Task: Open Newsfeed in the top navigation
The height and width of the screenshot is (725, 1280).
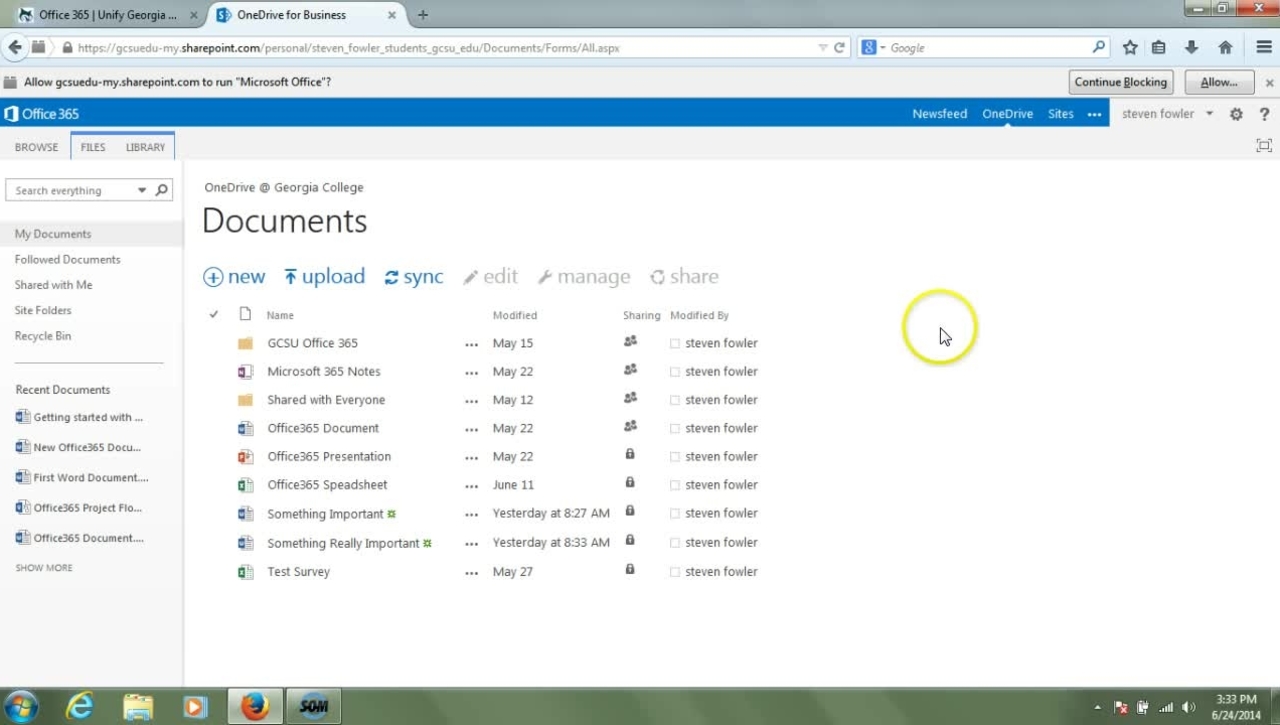Action: [940, 114]
